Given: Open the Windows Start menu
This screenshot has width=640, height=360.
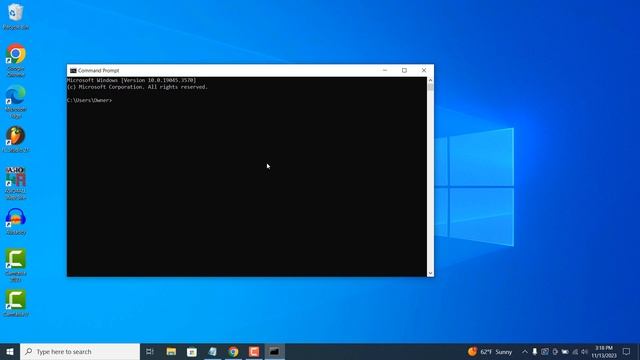Looking at the screenshot, I should 10,351.
